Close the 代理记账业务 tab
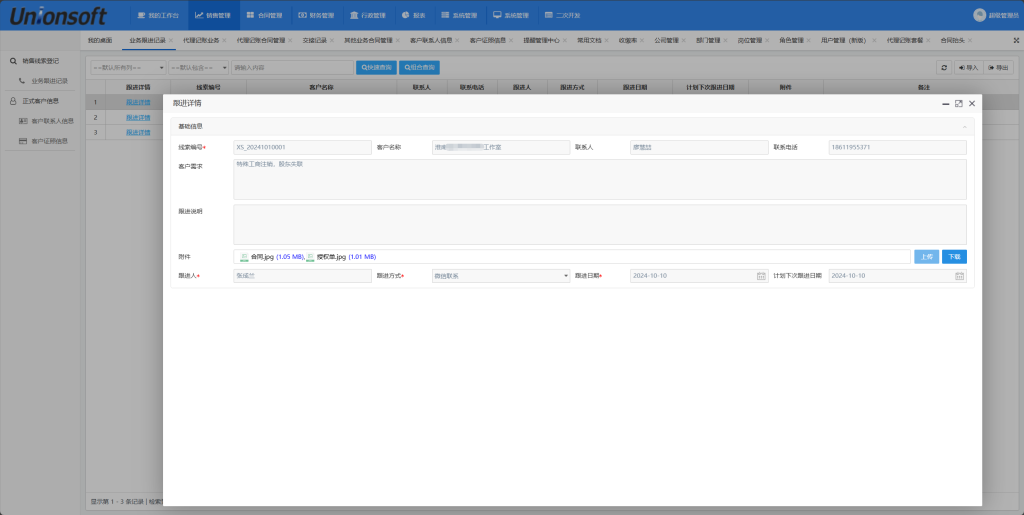1024x515 pixels. click(224, 40)
